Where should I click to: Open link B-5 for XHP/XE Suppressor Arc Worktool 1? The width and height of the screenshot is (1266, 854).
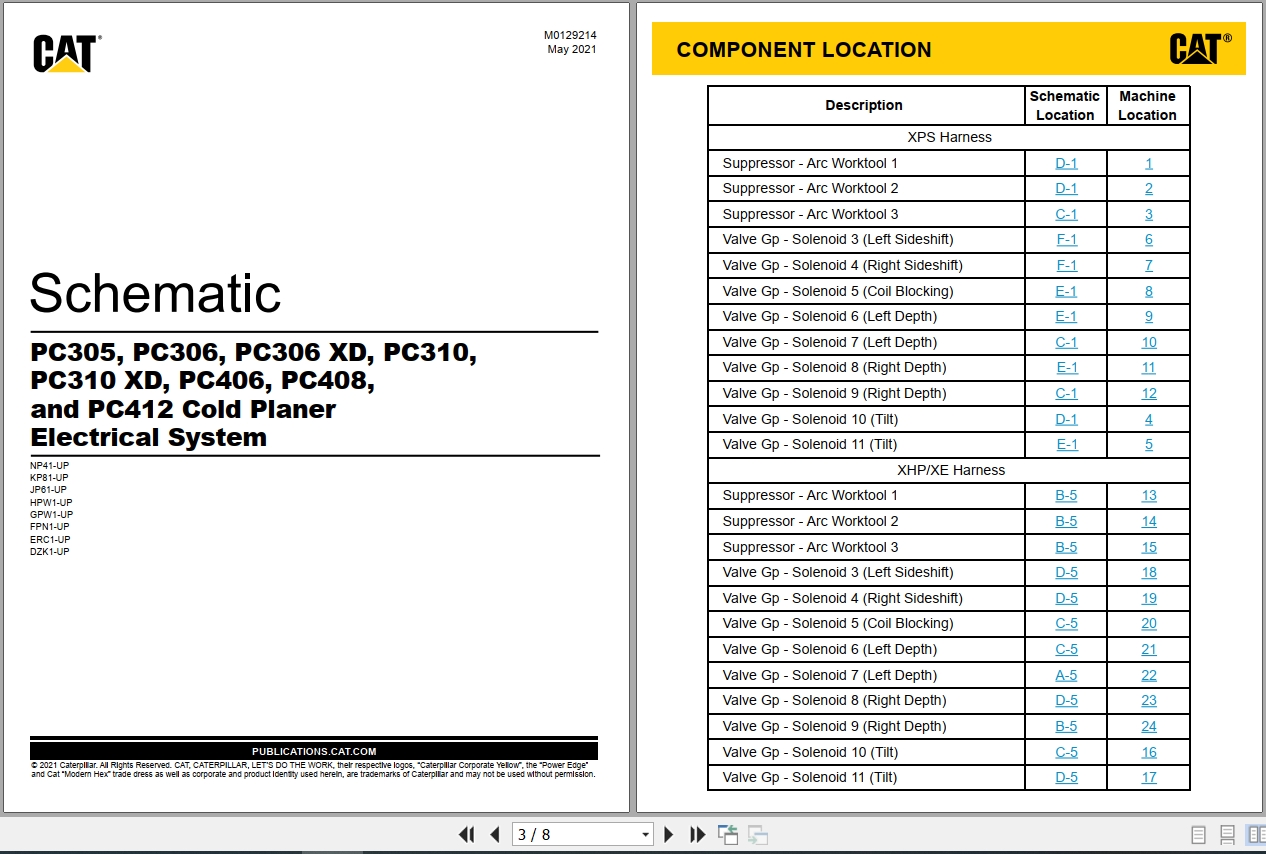pos(1066,495)
